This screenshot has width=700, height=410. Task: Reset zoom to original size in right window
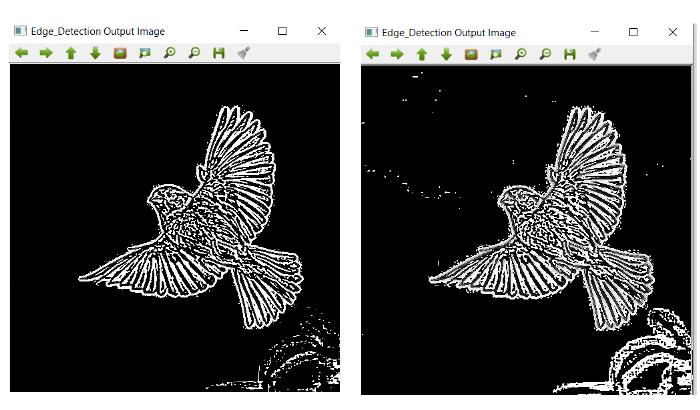click(471, 54)
